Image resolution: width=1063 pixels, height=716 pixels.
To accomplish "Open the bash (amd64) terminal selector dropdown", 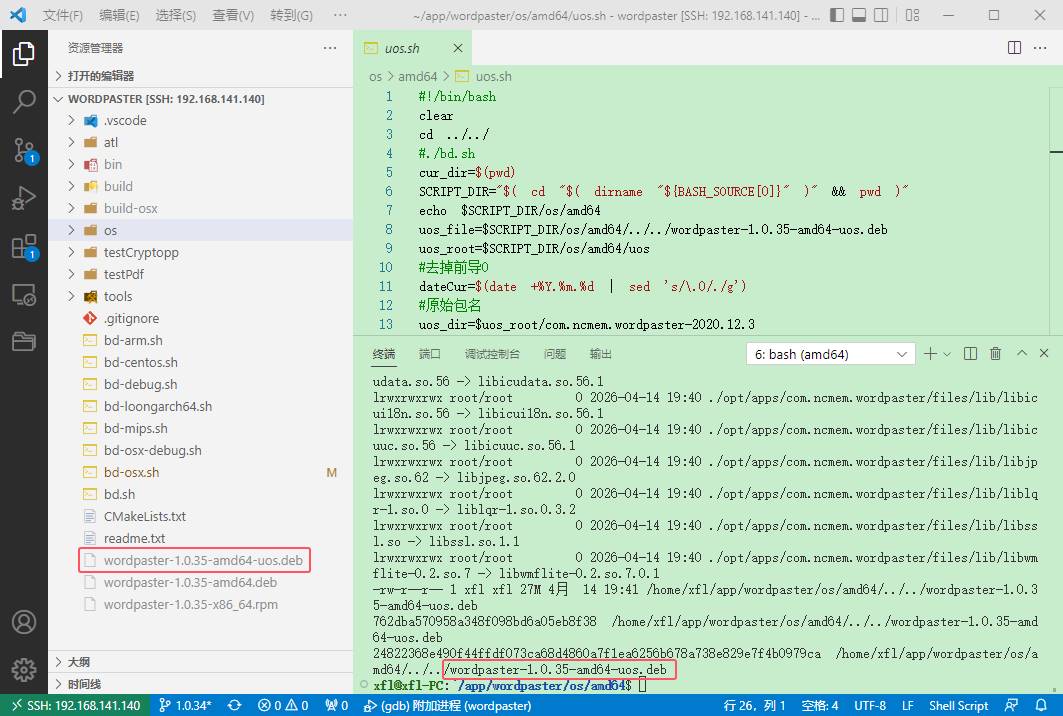I will coord(830,354).
